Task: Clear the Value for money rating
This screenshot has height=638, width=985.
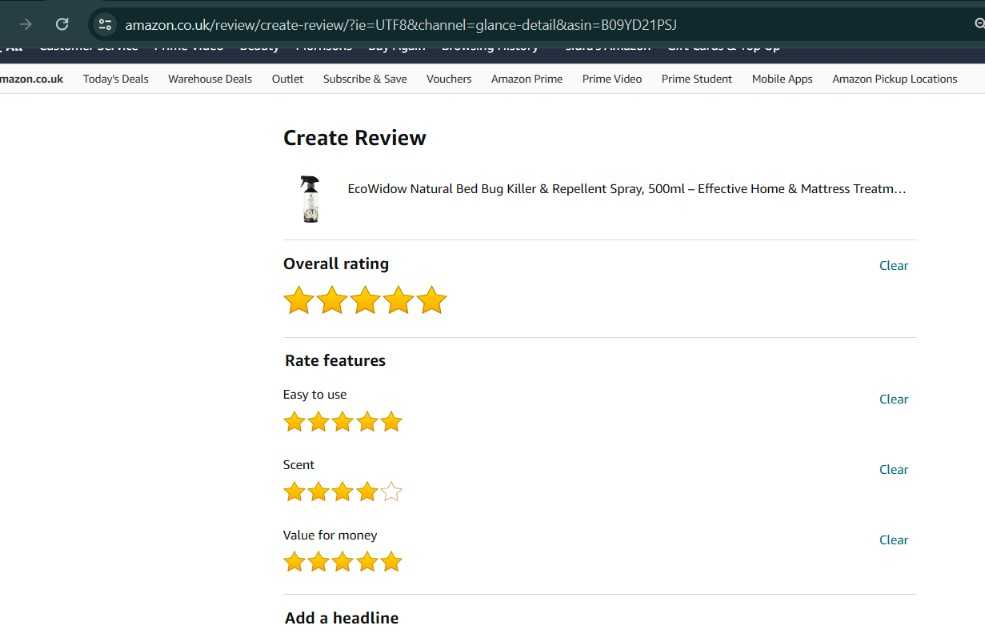Action: click(x=893, y=540)
